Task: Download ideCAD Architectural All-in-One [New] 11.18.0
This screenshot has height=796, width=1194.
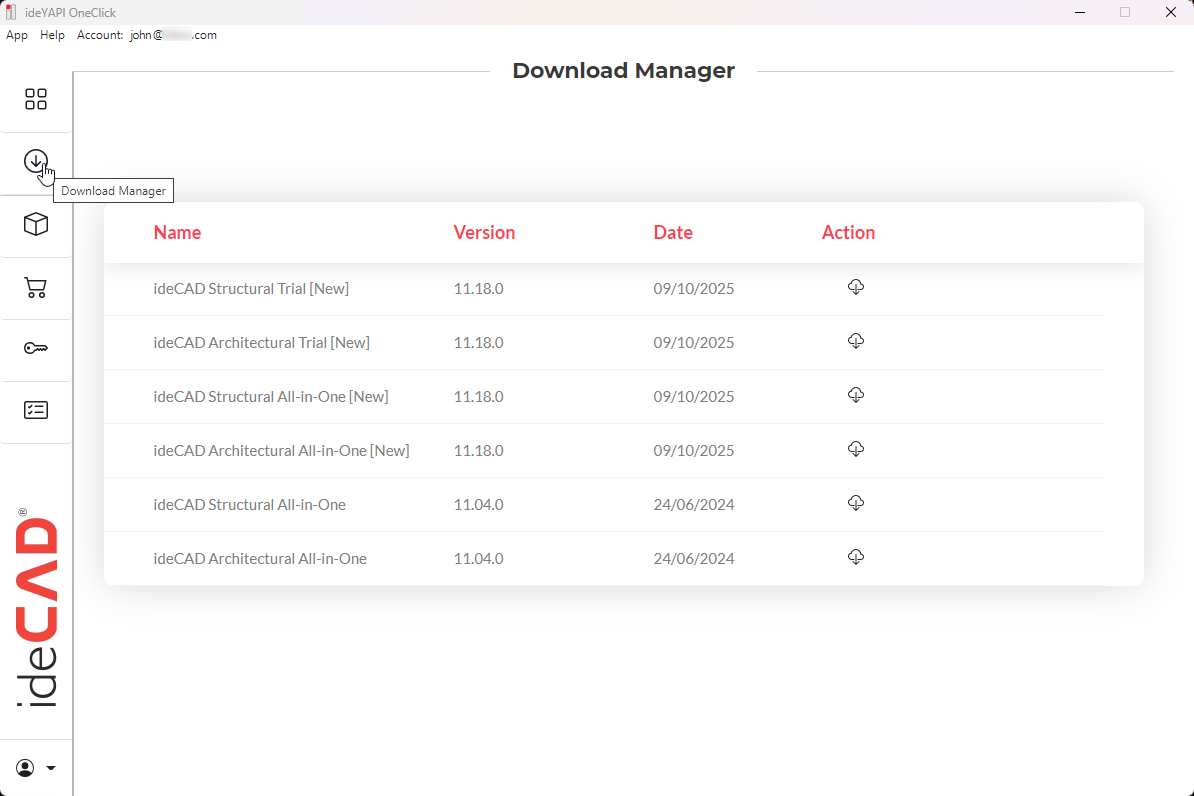Action: [855, 450]
